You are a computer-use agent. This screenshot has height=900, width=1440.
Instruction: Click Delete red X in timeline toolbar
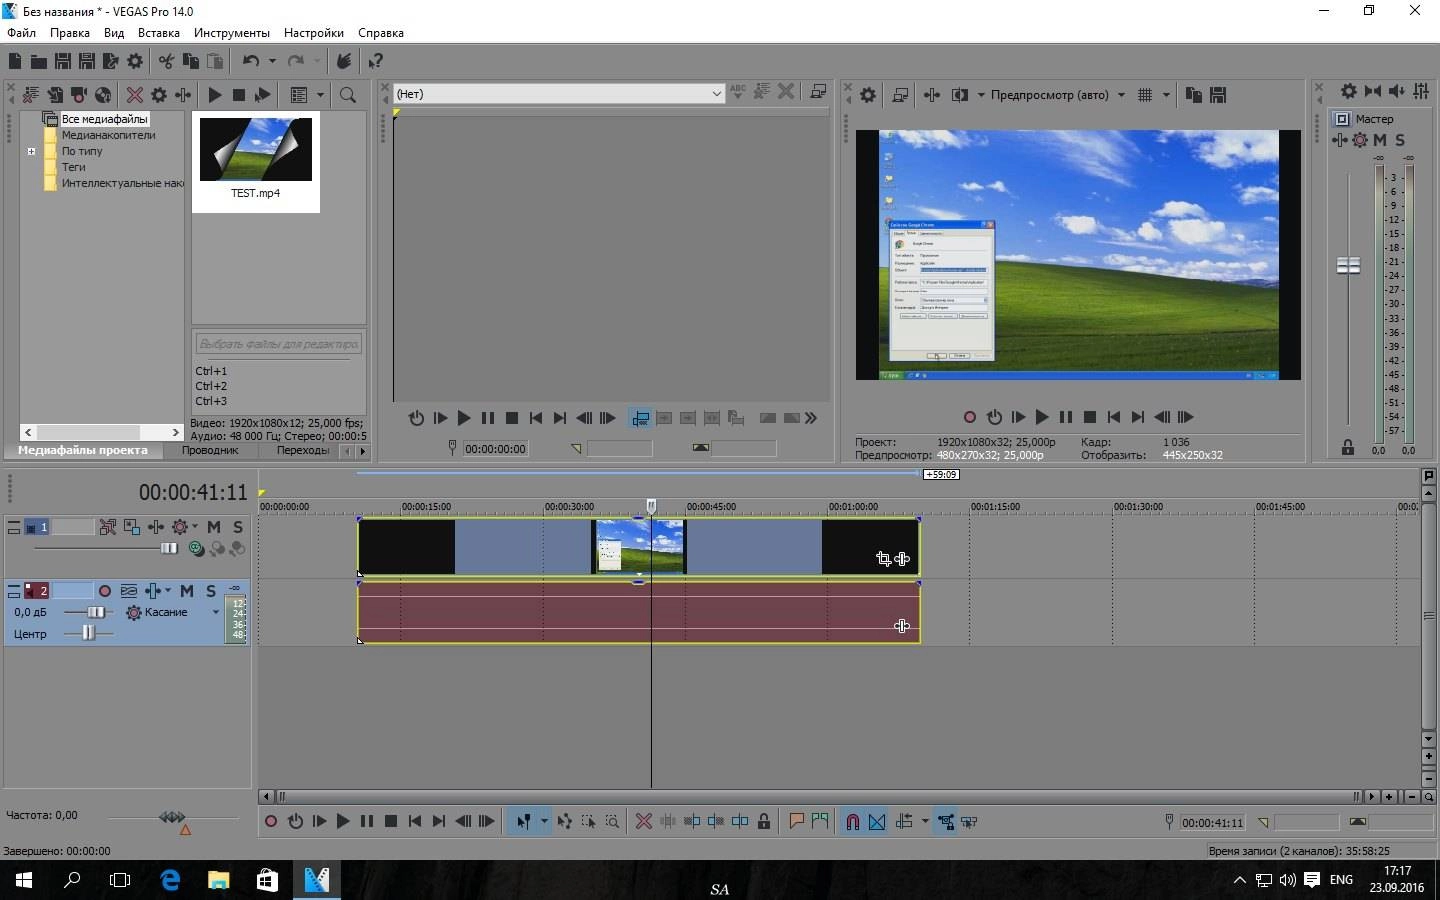(x=644, y=822)
